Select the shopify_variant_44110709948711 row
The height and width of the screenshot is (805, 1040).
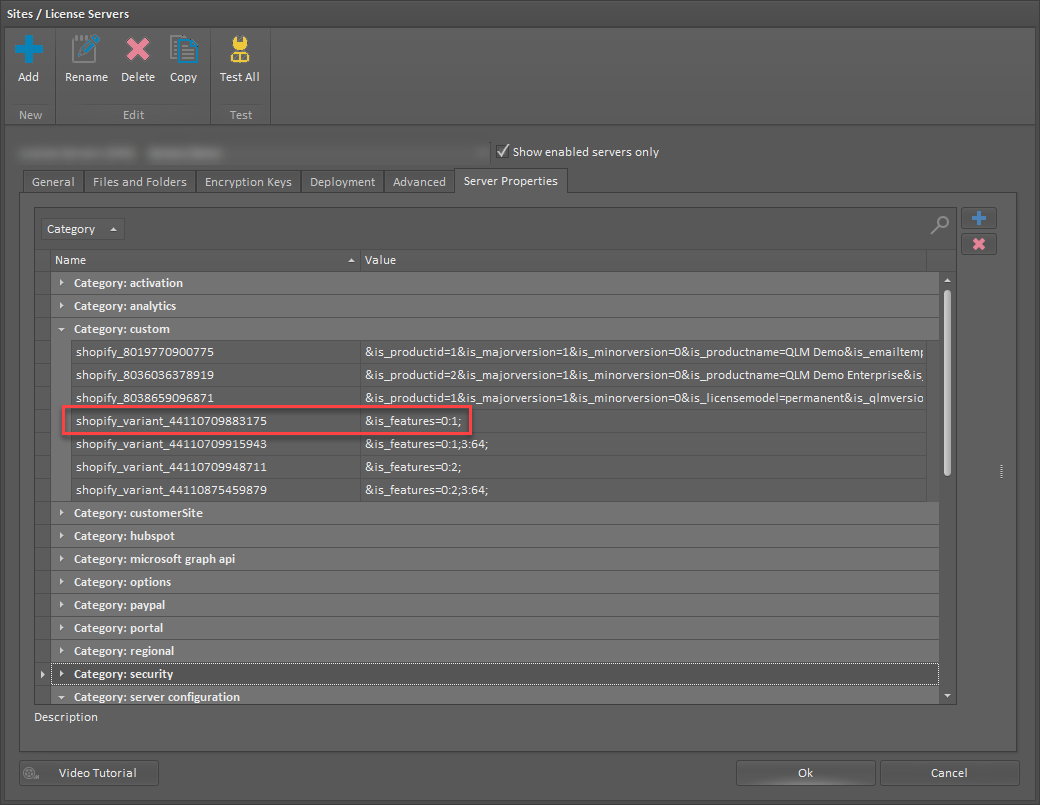(499, 467)
